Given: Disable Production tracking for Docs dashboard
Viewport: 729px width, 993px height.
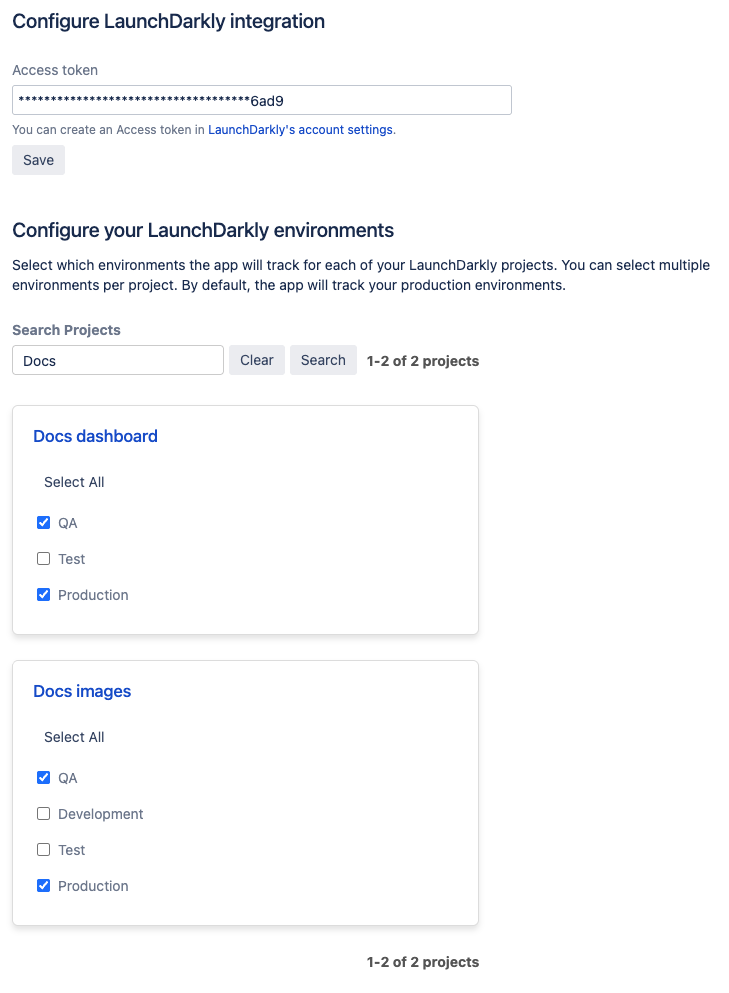Looking at the screenshot, I should point(43,594).
